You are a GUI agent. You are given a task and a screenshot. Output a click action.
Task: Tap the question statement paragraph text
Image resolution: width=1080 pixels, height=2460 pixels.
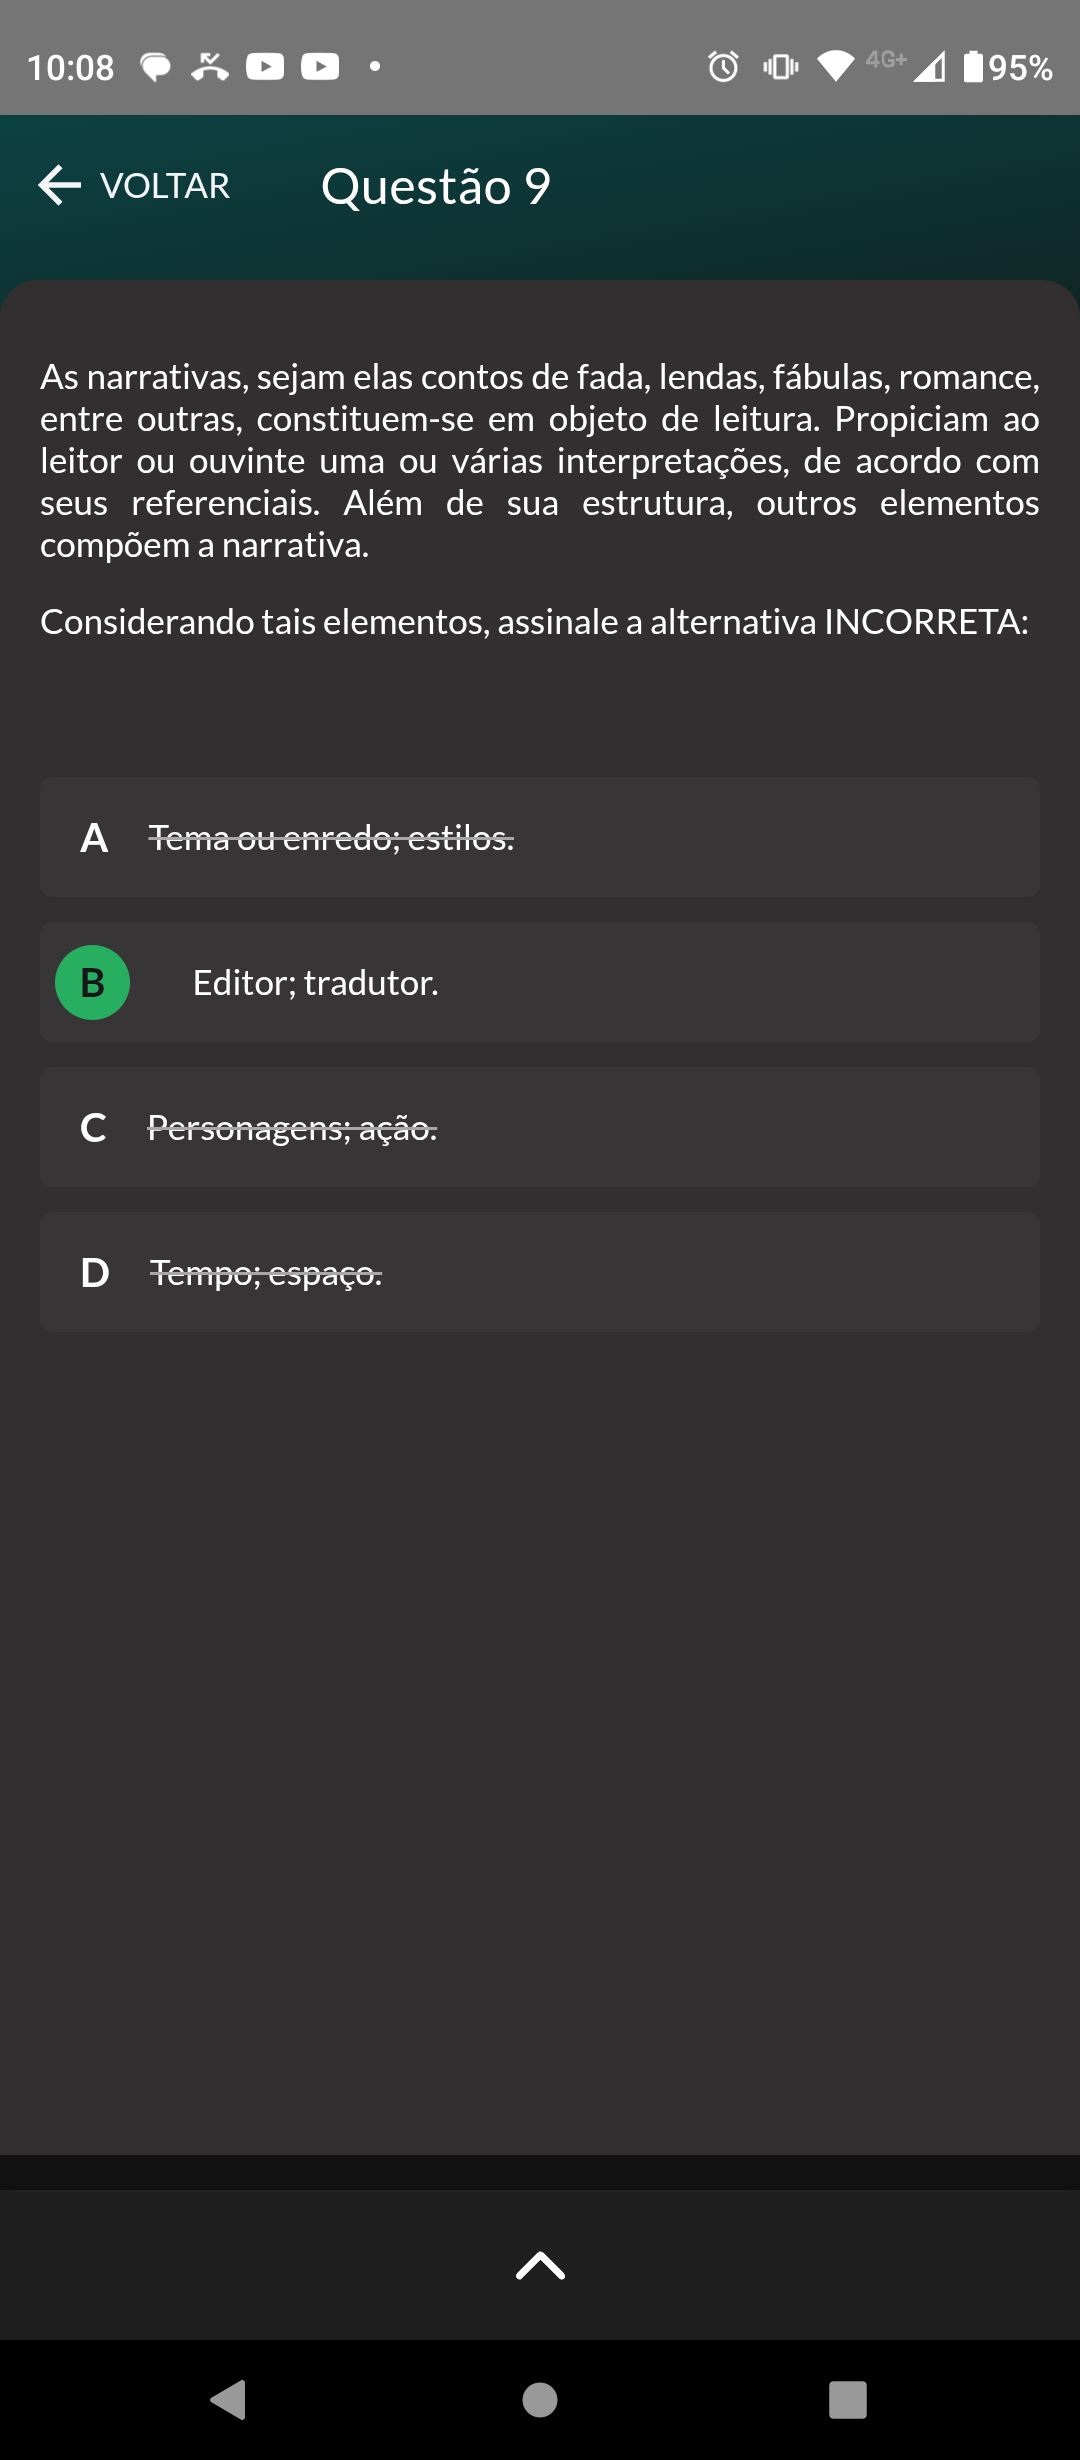[x=540, y=460]
